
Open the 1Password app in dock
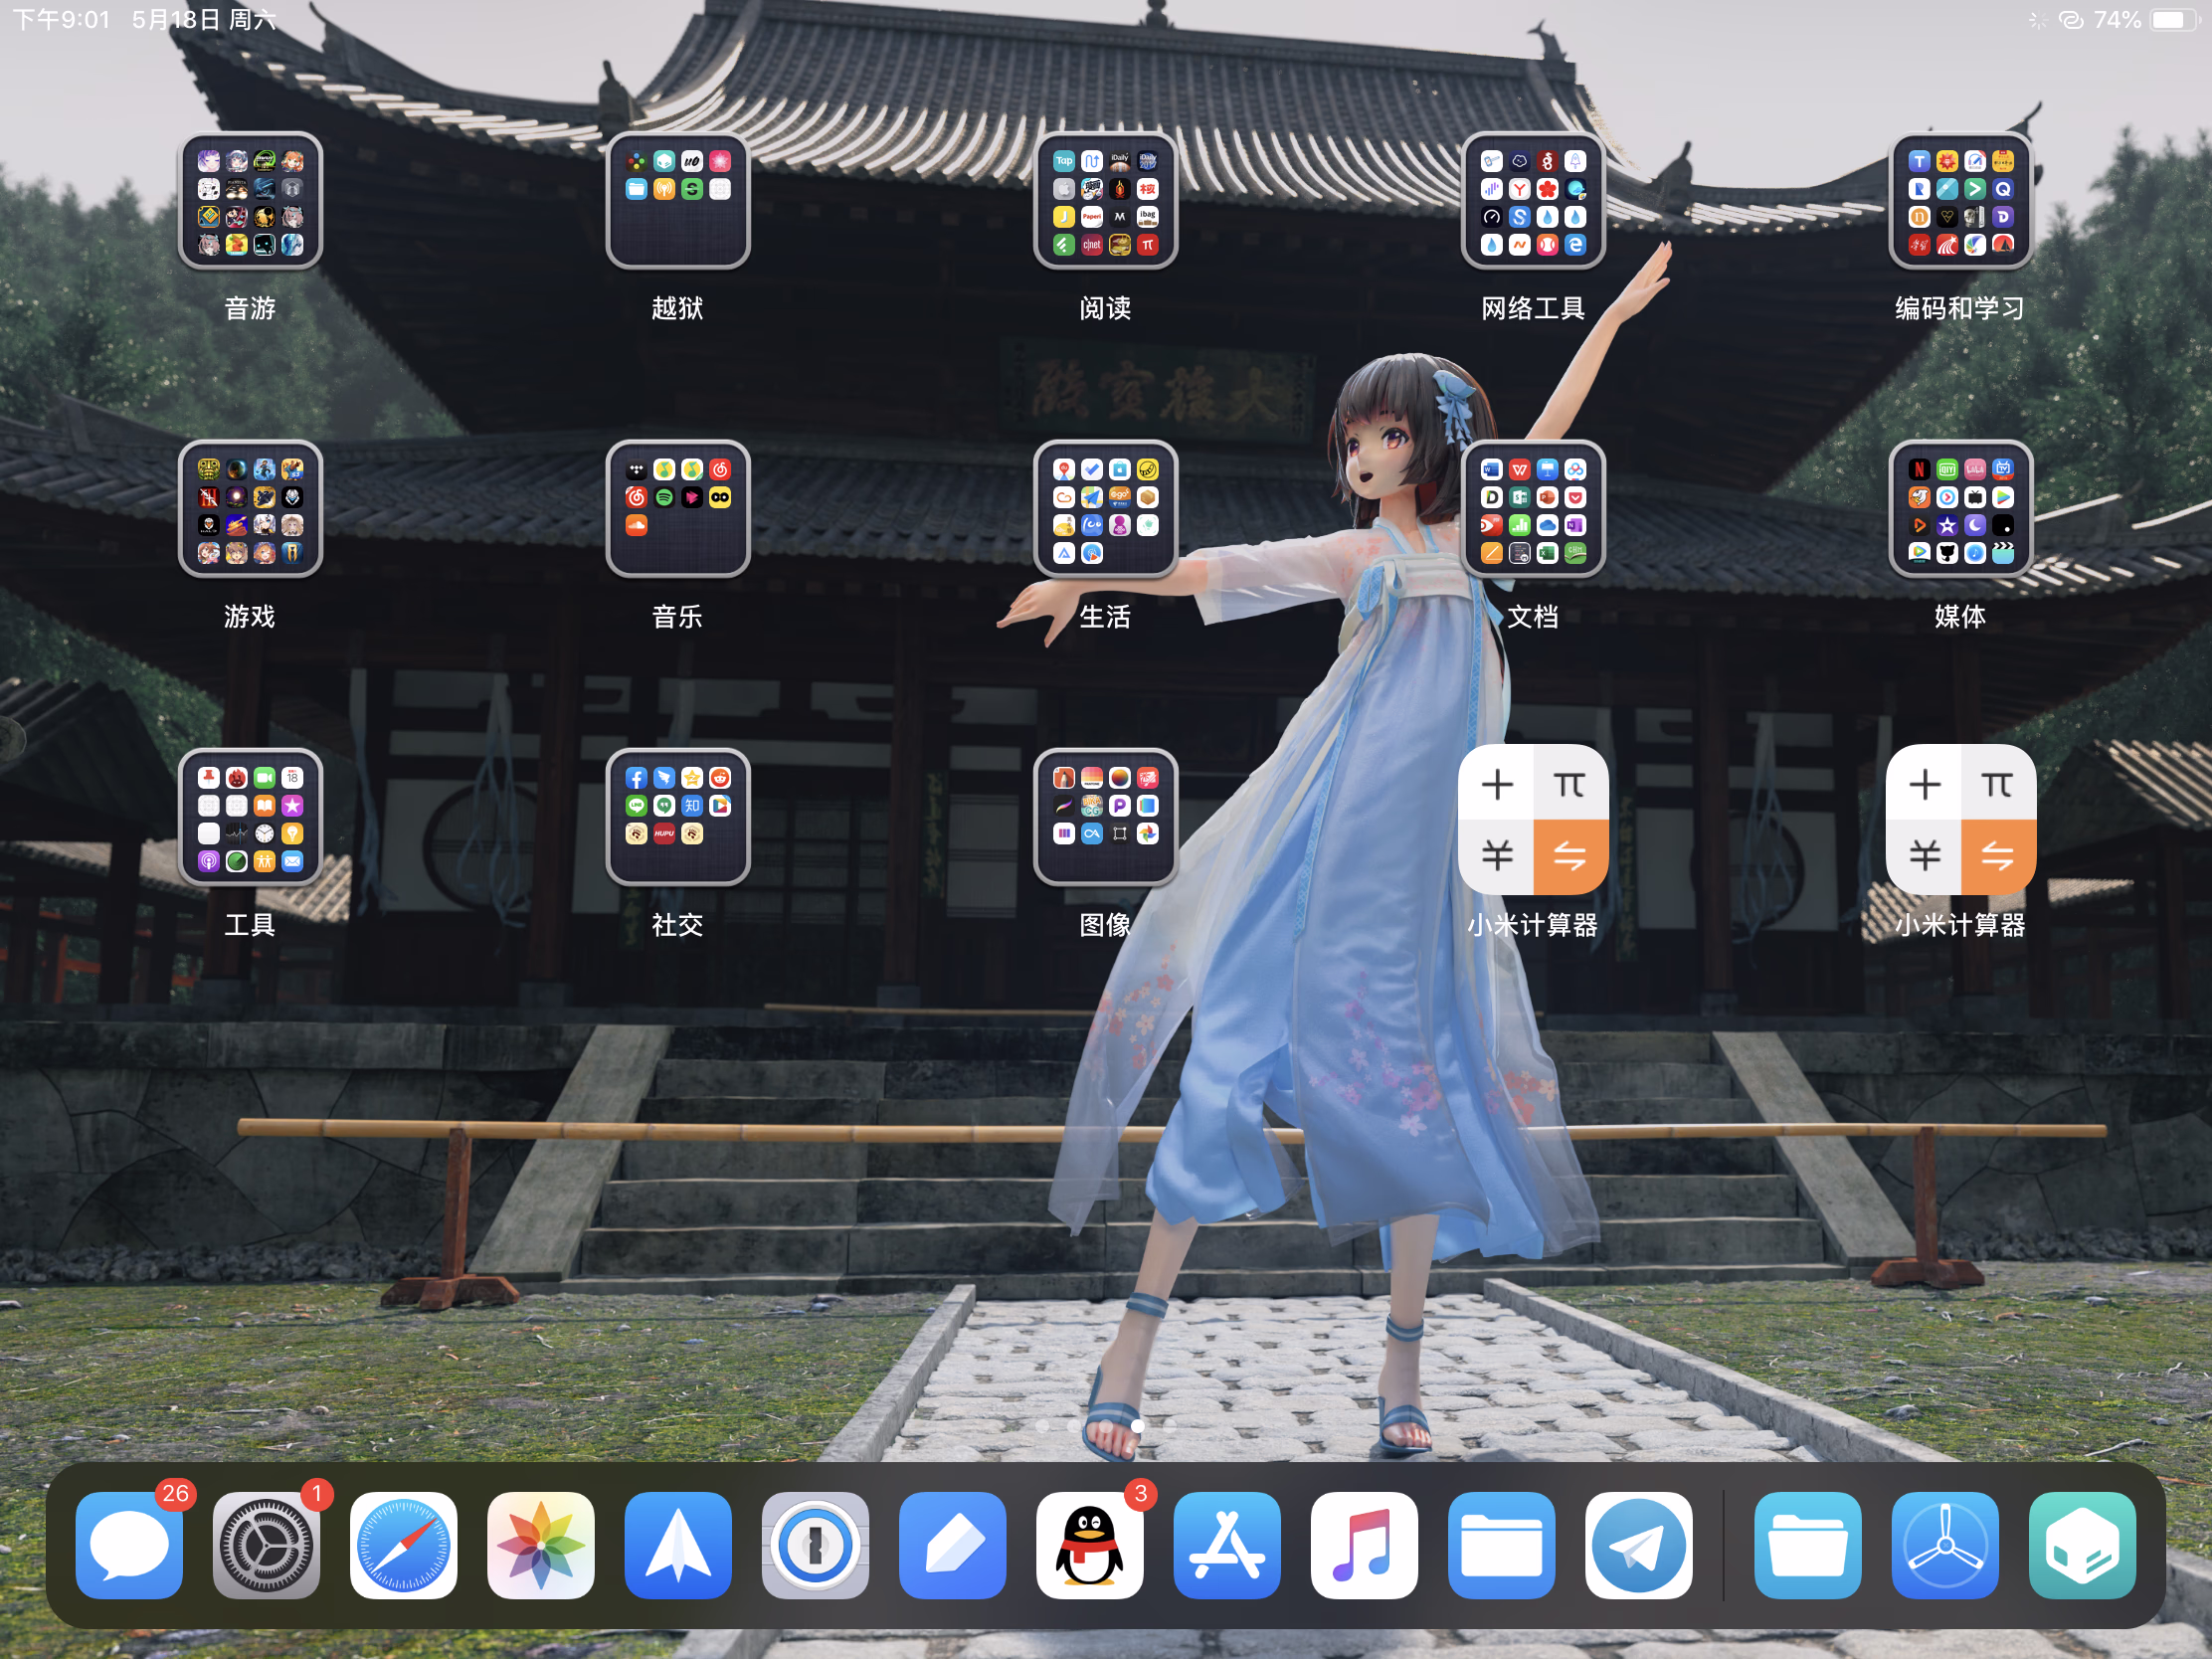pyautogui.click(x=815, y=1545)
